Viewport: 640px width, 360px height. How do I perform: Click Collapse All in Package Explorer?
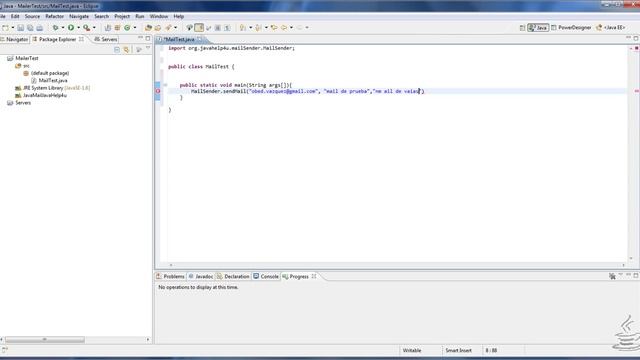pos(117,49)
